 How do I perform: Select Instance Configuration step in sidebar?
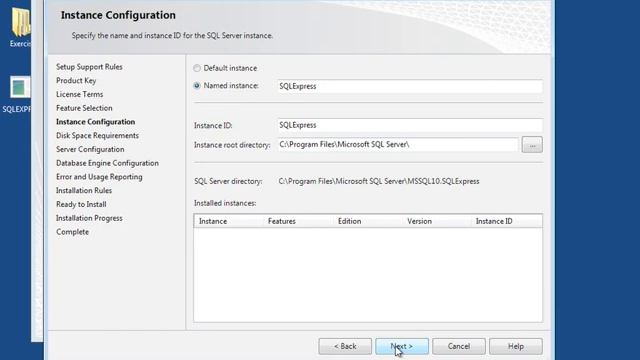96,122
